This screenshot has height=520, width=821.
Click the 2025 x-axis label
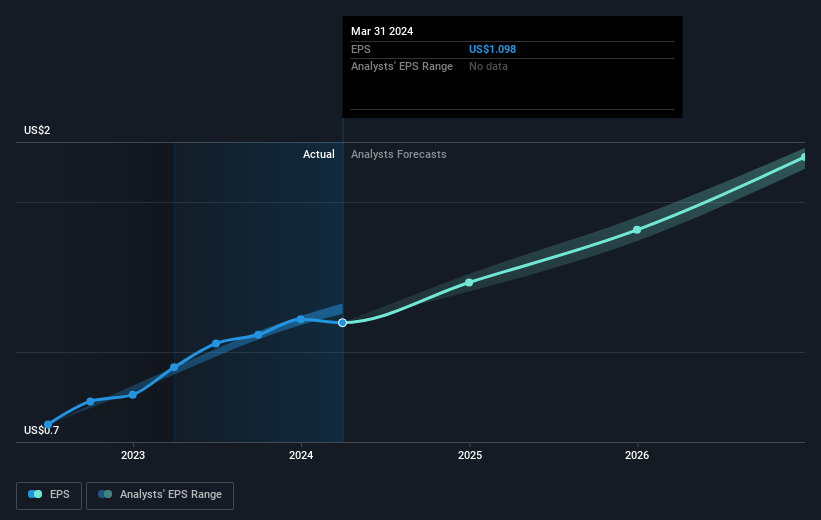pos(470,455)
